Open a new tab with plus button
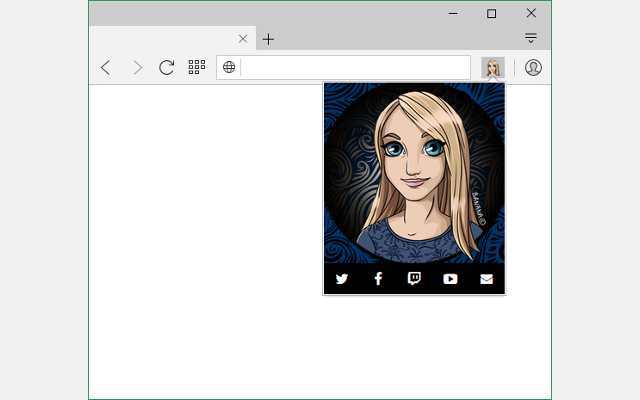Viewport: 640px width, 400px height. [x=268, y=39]
